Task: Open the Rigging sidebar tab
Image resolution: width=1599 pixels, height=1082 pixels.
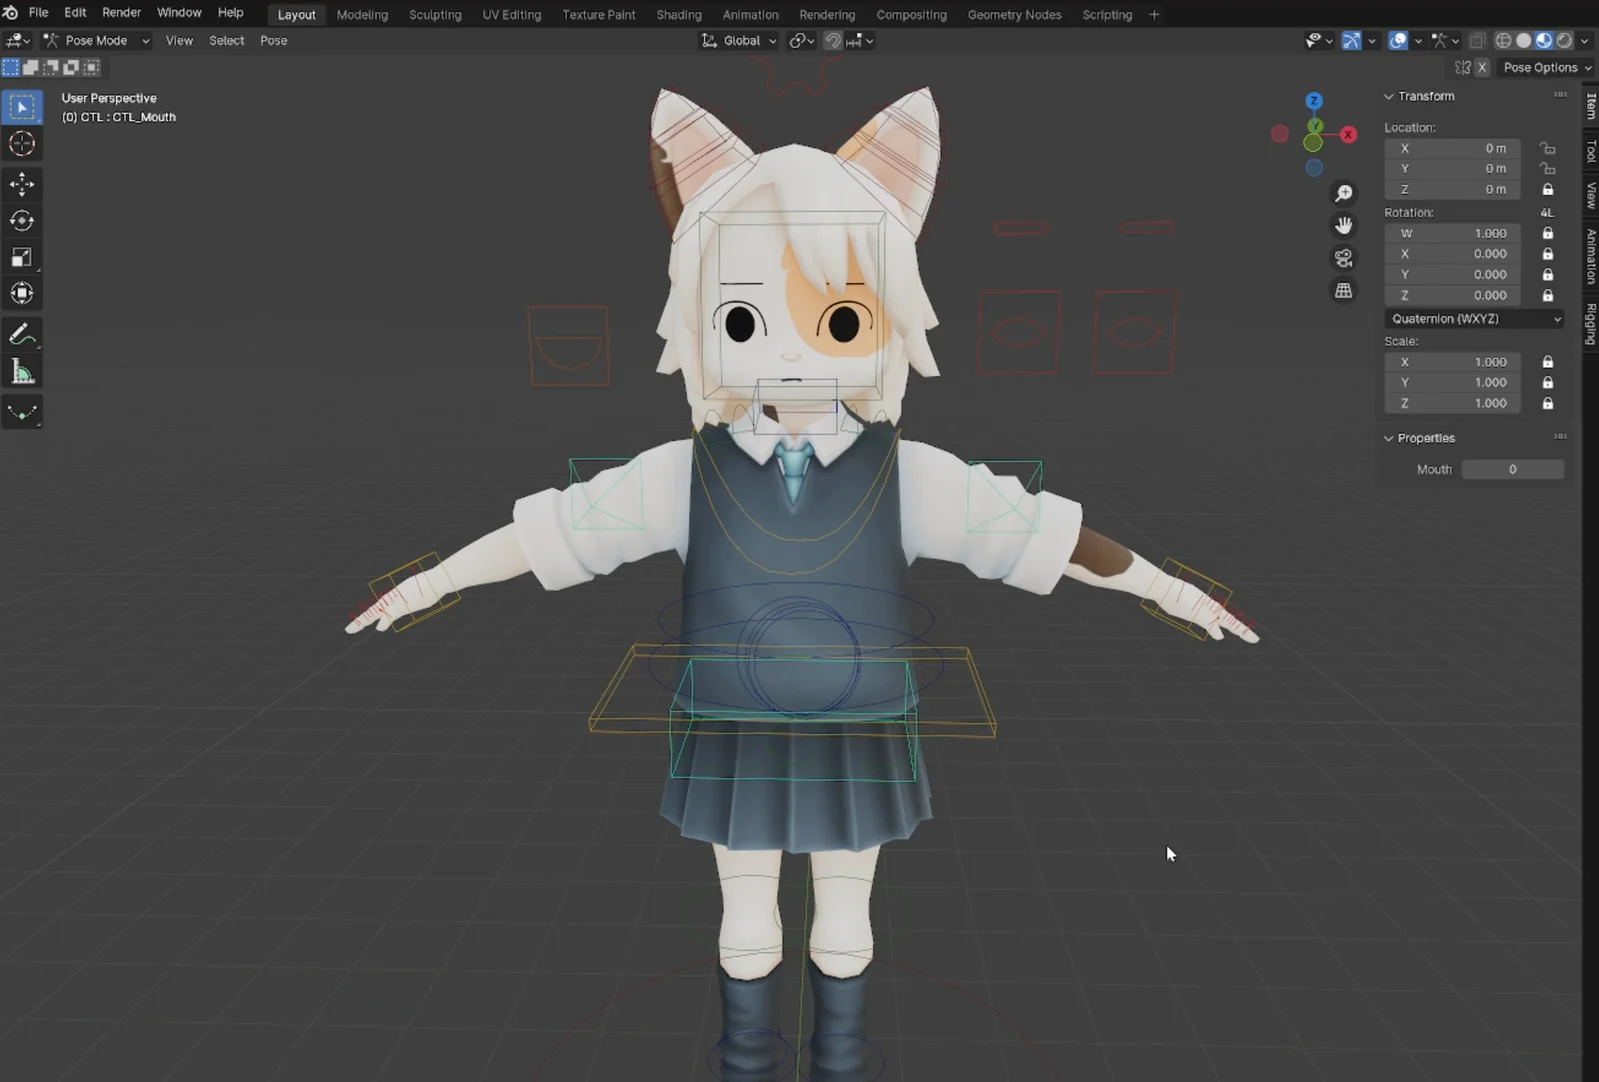Action: pos(1591,324)
